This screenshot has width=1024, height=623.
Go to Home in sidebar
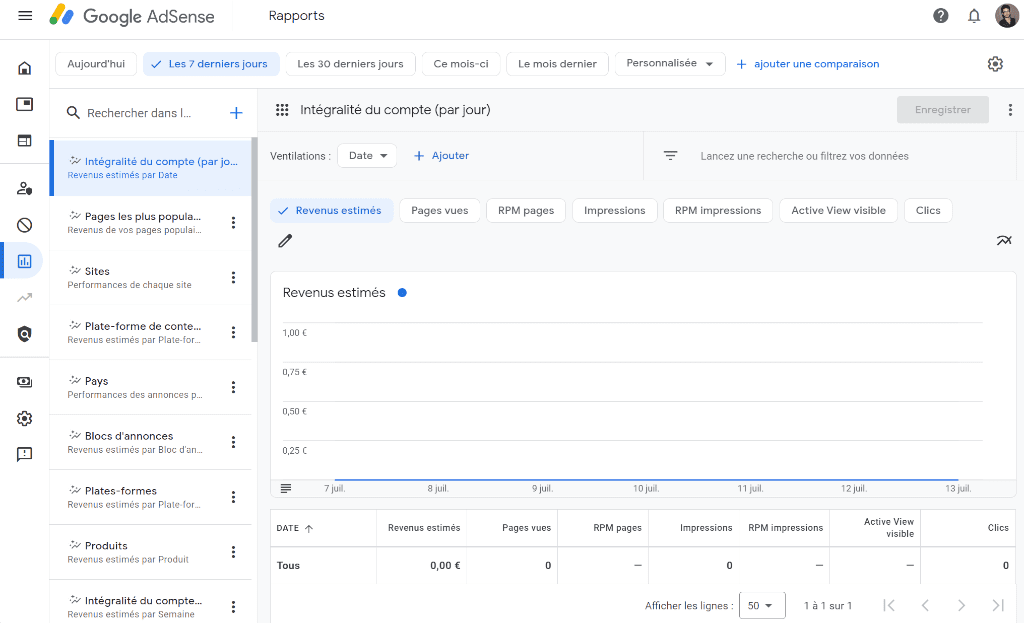24,68
